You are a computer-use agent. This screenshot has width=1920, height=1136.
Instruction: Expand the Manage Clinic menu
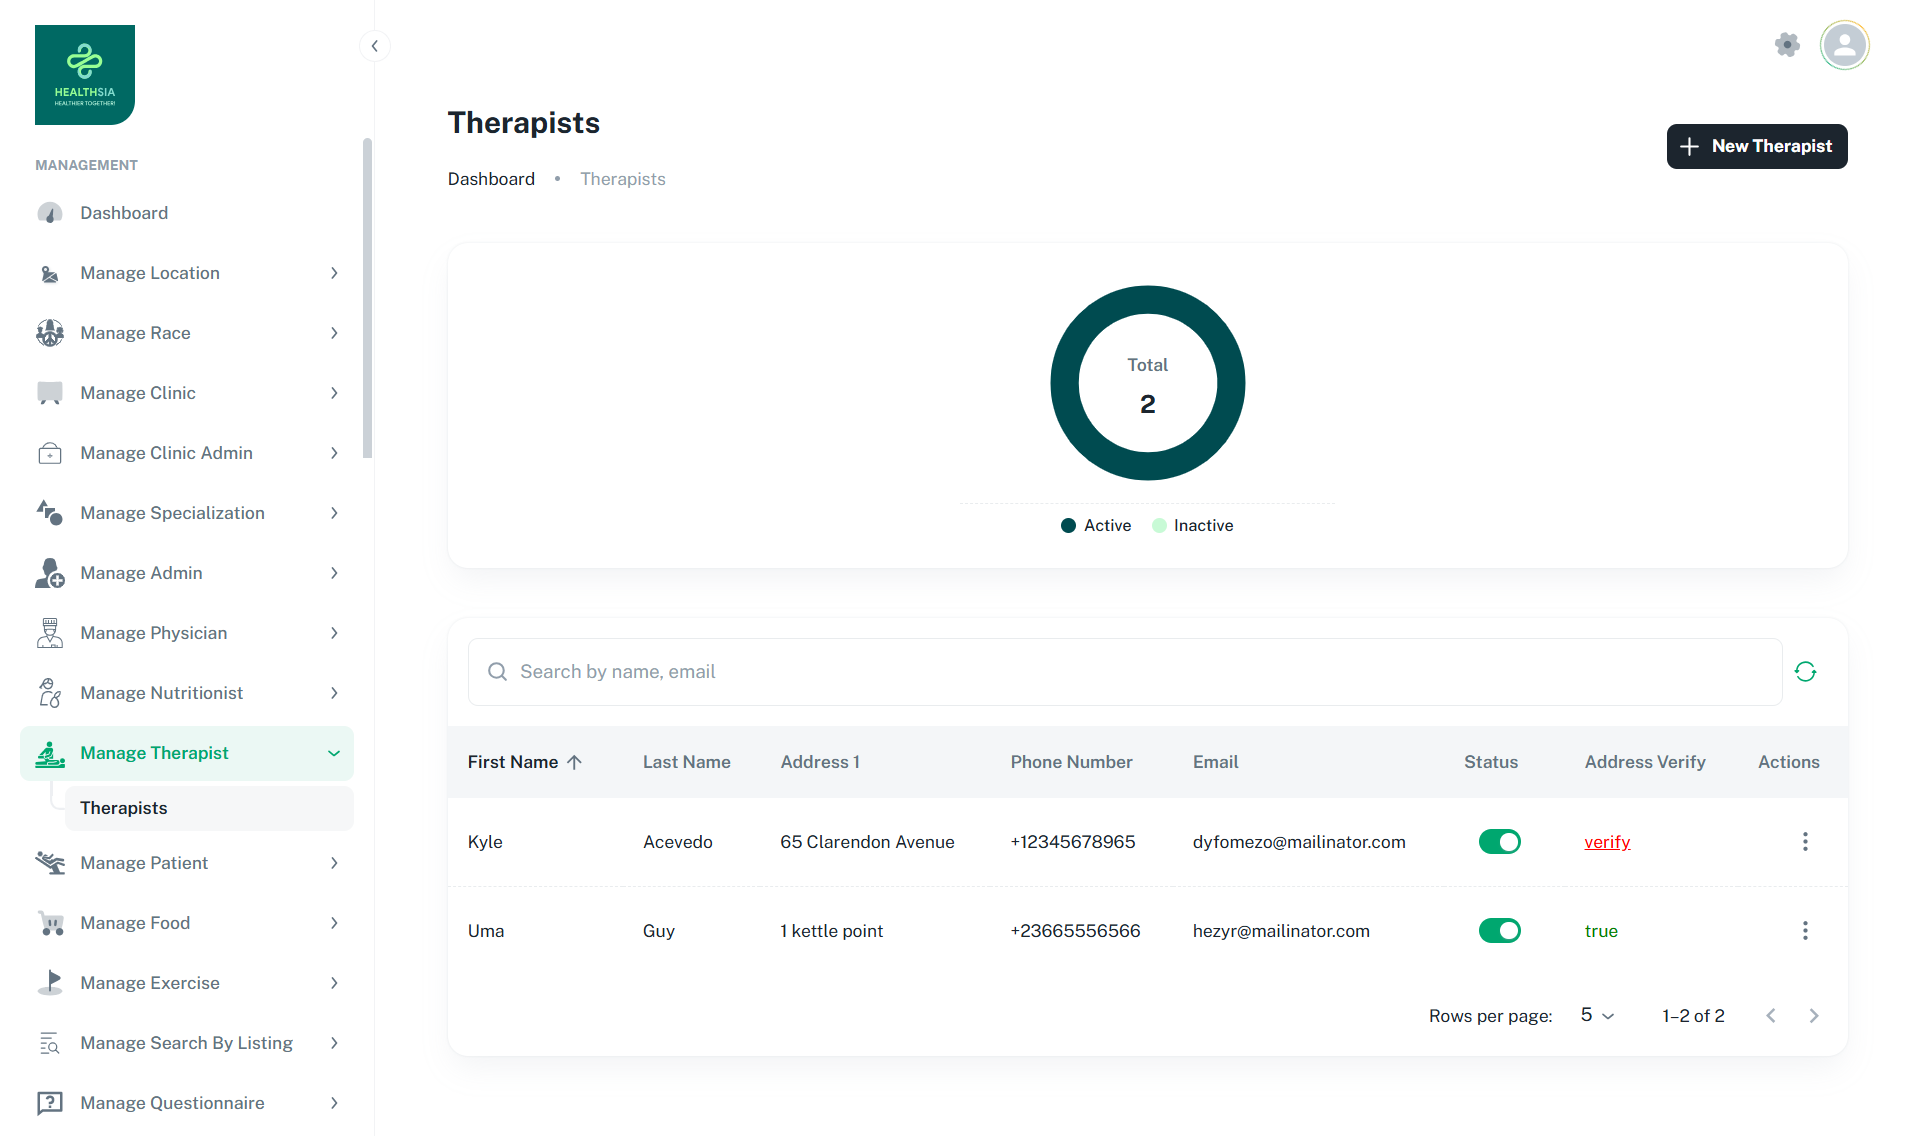[187, 393]
